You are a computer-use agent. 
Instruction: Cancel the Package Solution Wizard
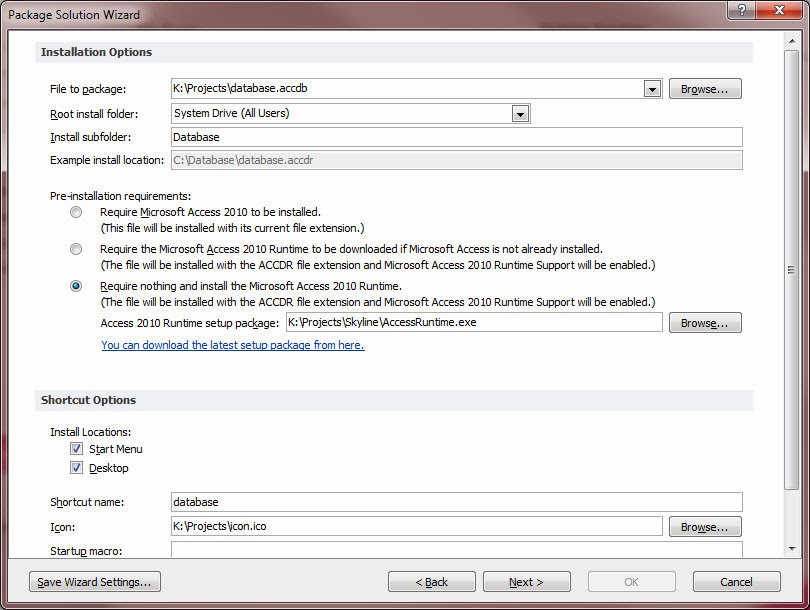pyautogui.click(x=736, y=581)
